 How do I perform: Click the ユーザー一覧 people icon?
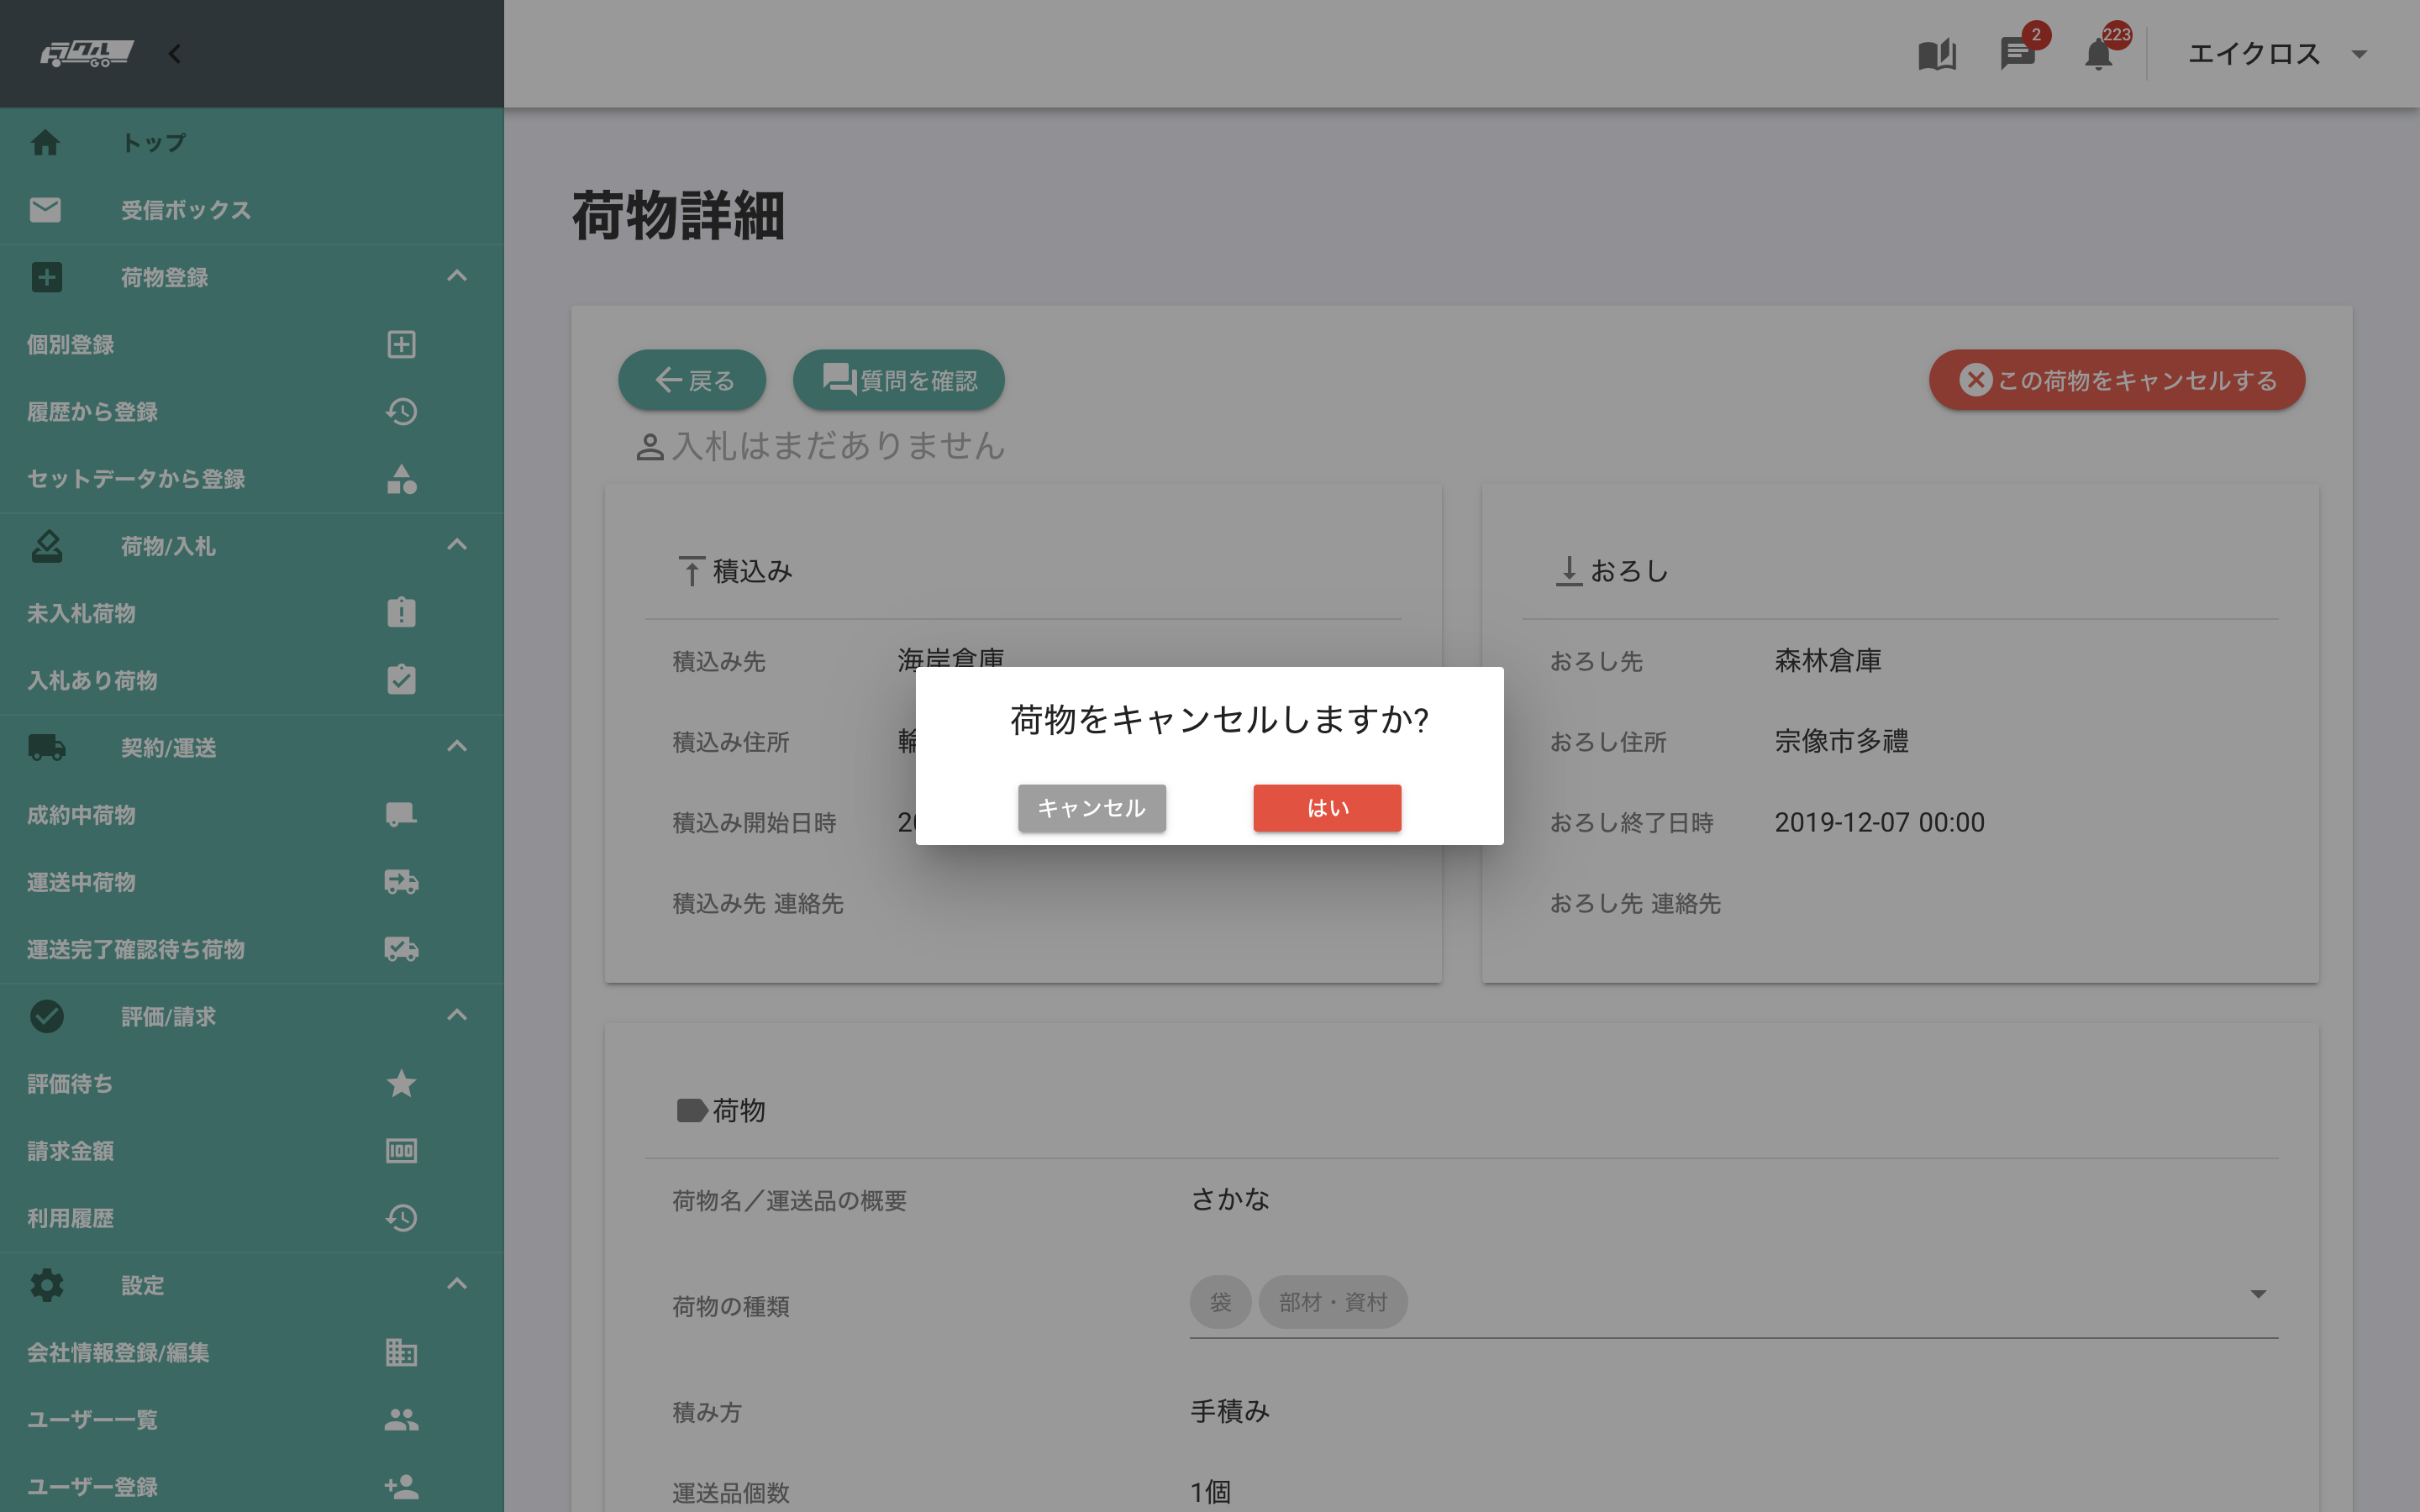(401, 1419)
